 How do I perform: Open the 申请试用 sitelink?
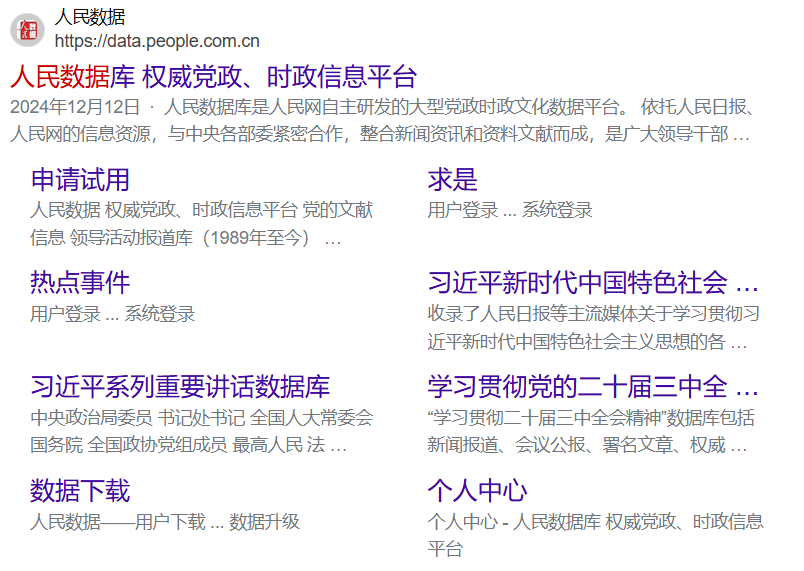click(x=80, y=180)
